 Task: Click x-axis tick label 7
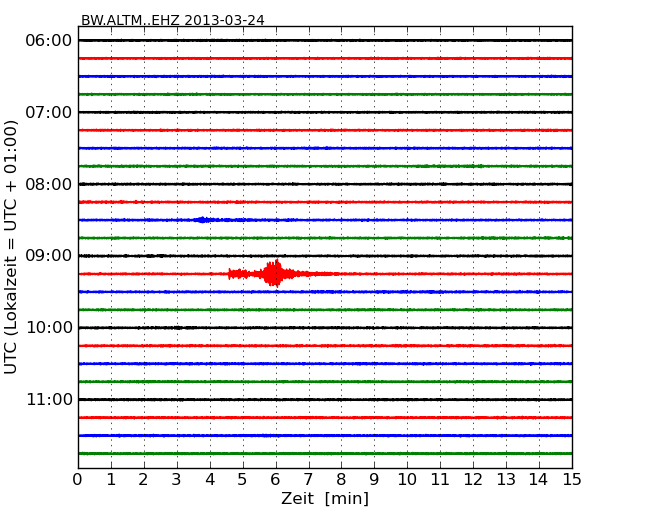[x=308, y=480]
